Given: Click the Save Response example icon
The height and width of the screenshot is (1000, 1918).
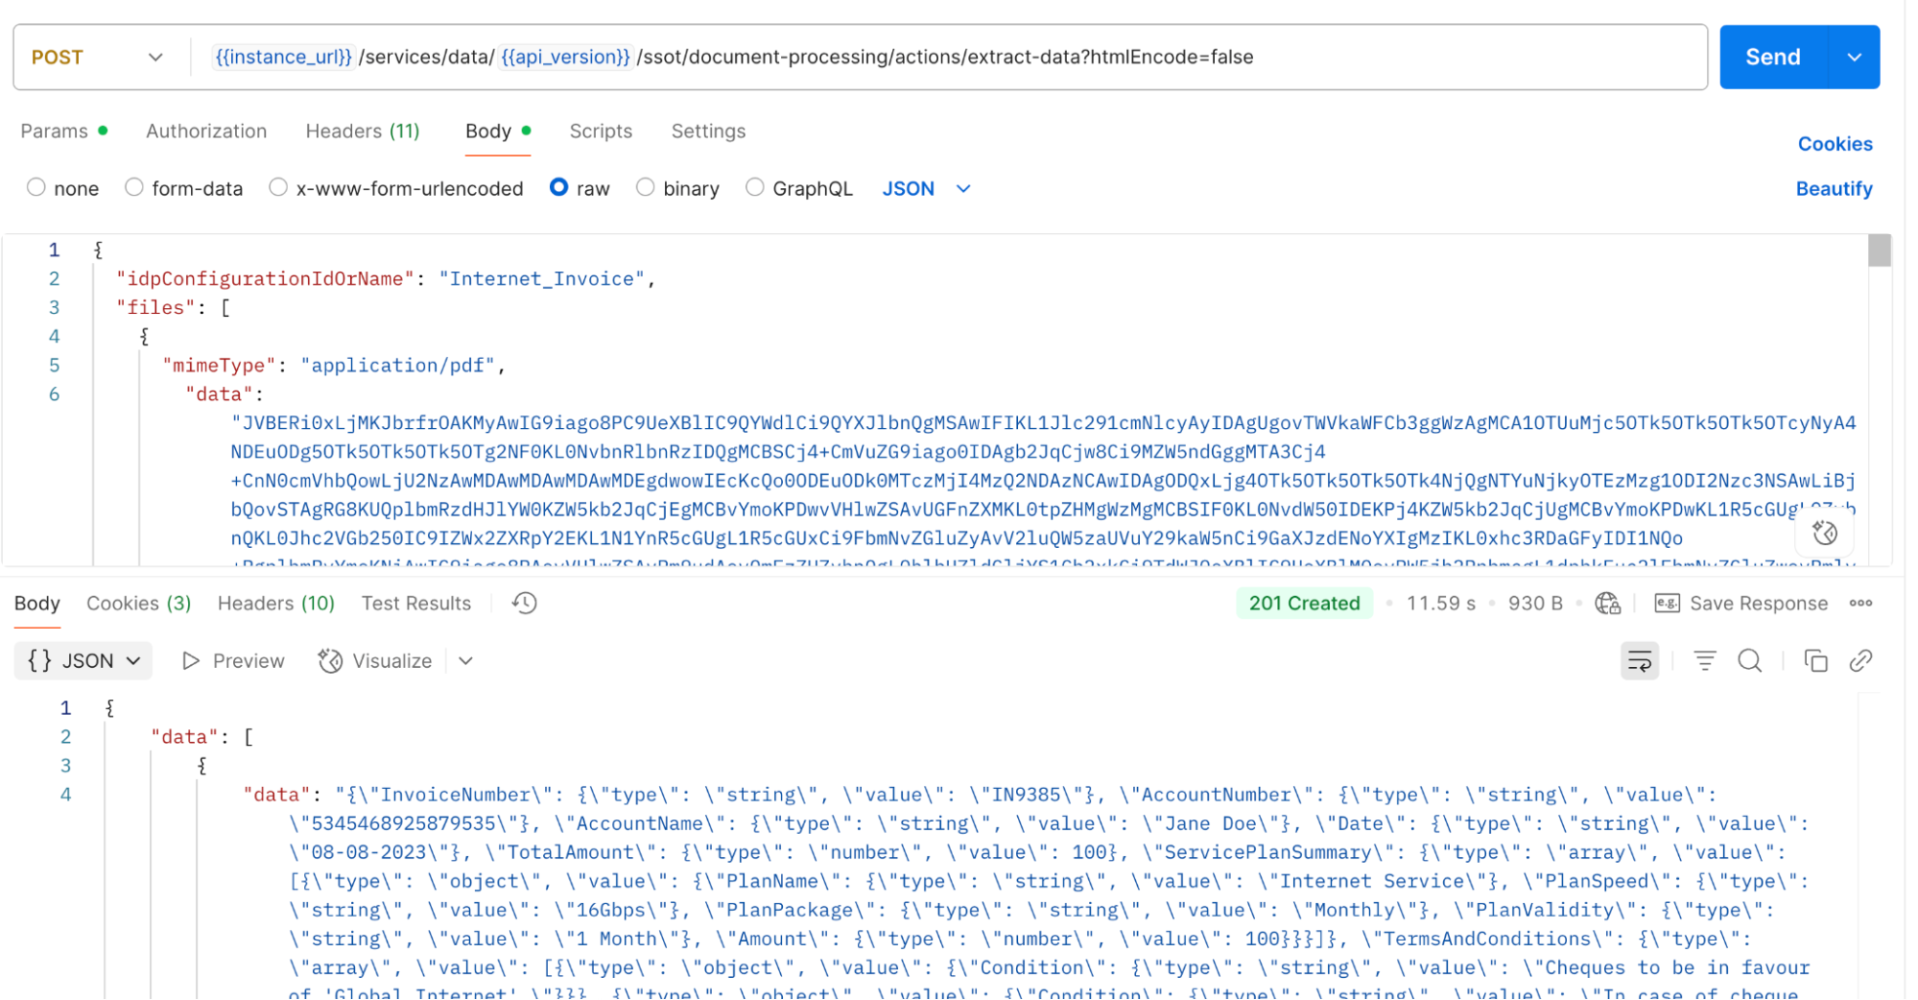Looking at the screenshot, I should [x=1667, y=604].
